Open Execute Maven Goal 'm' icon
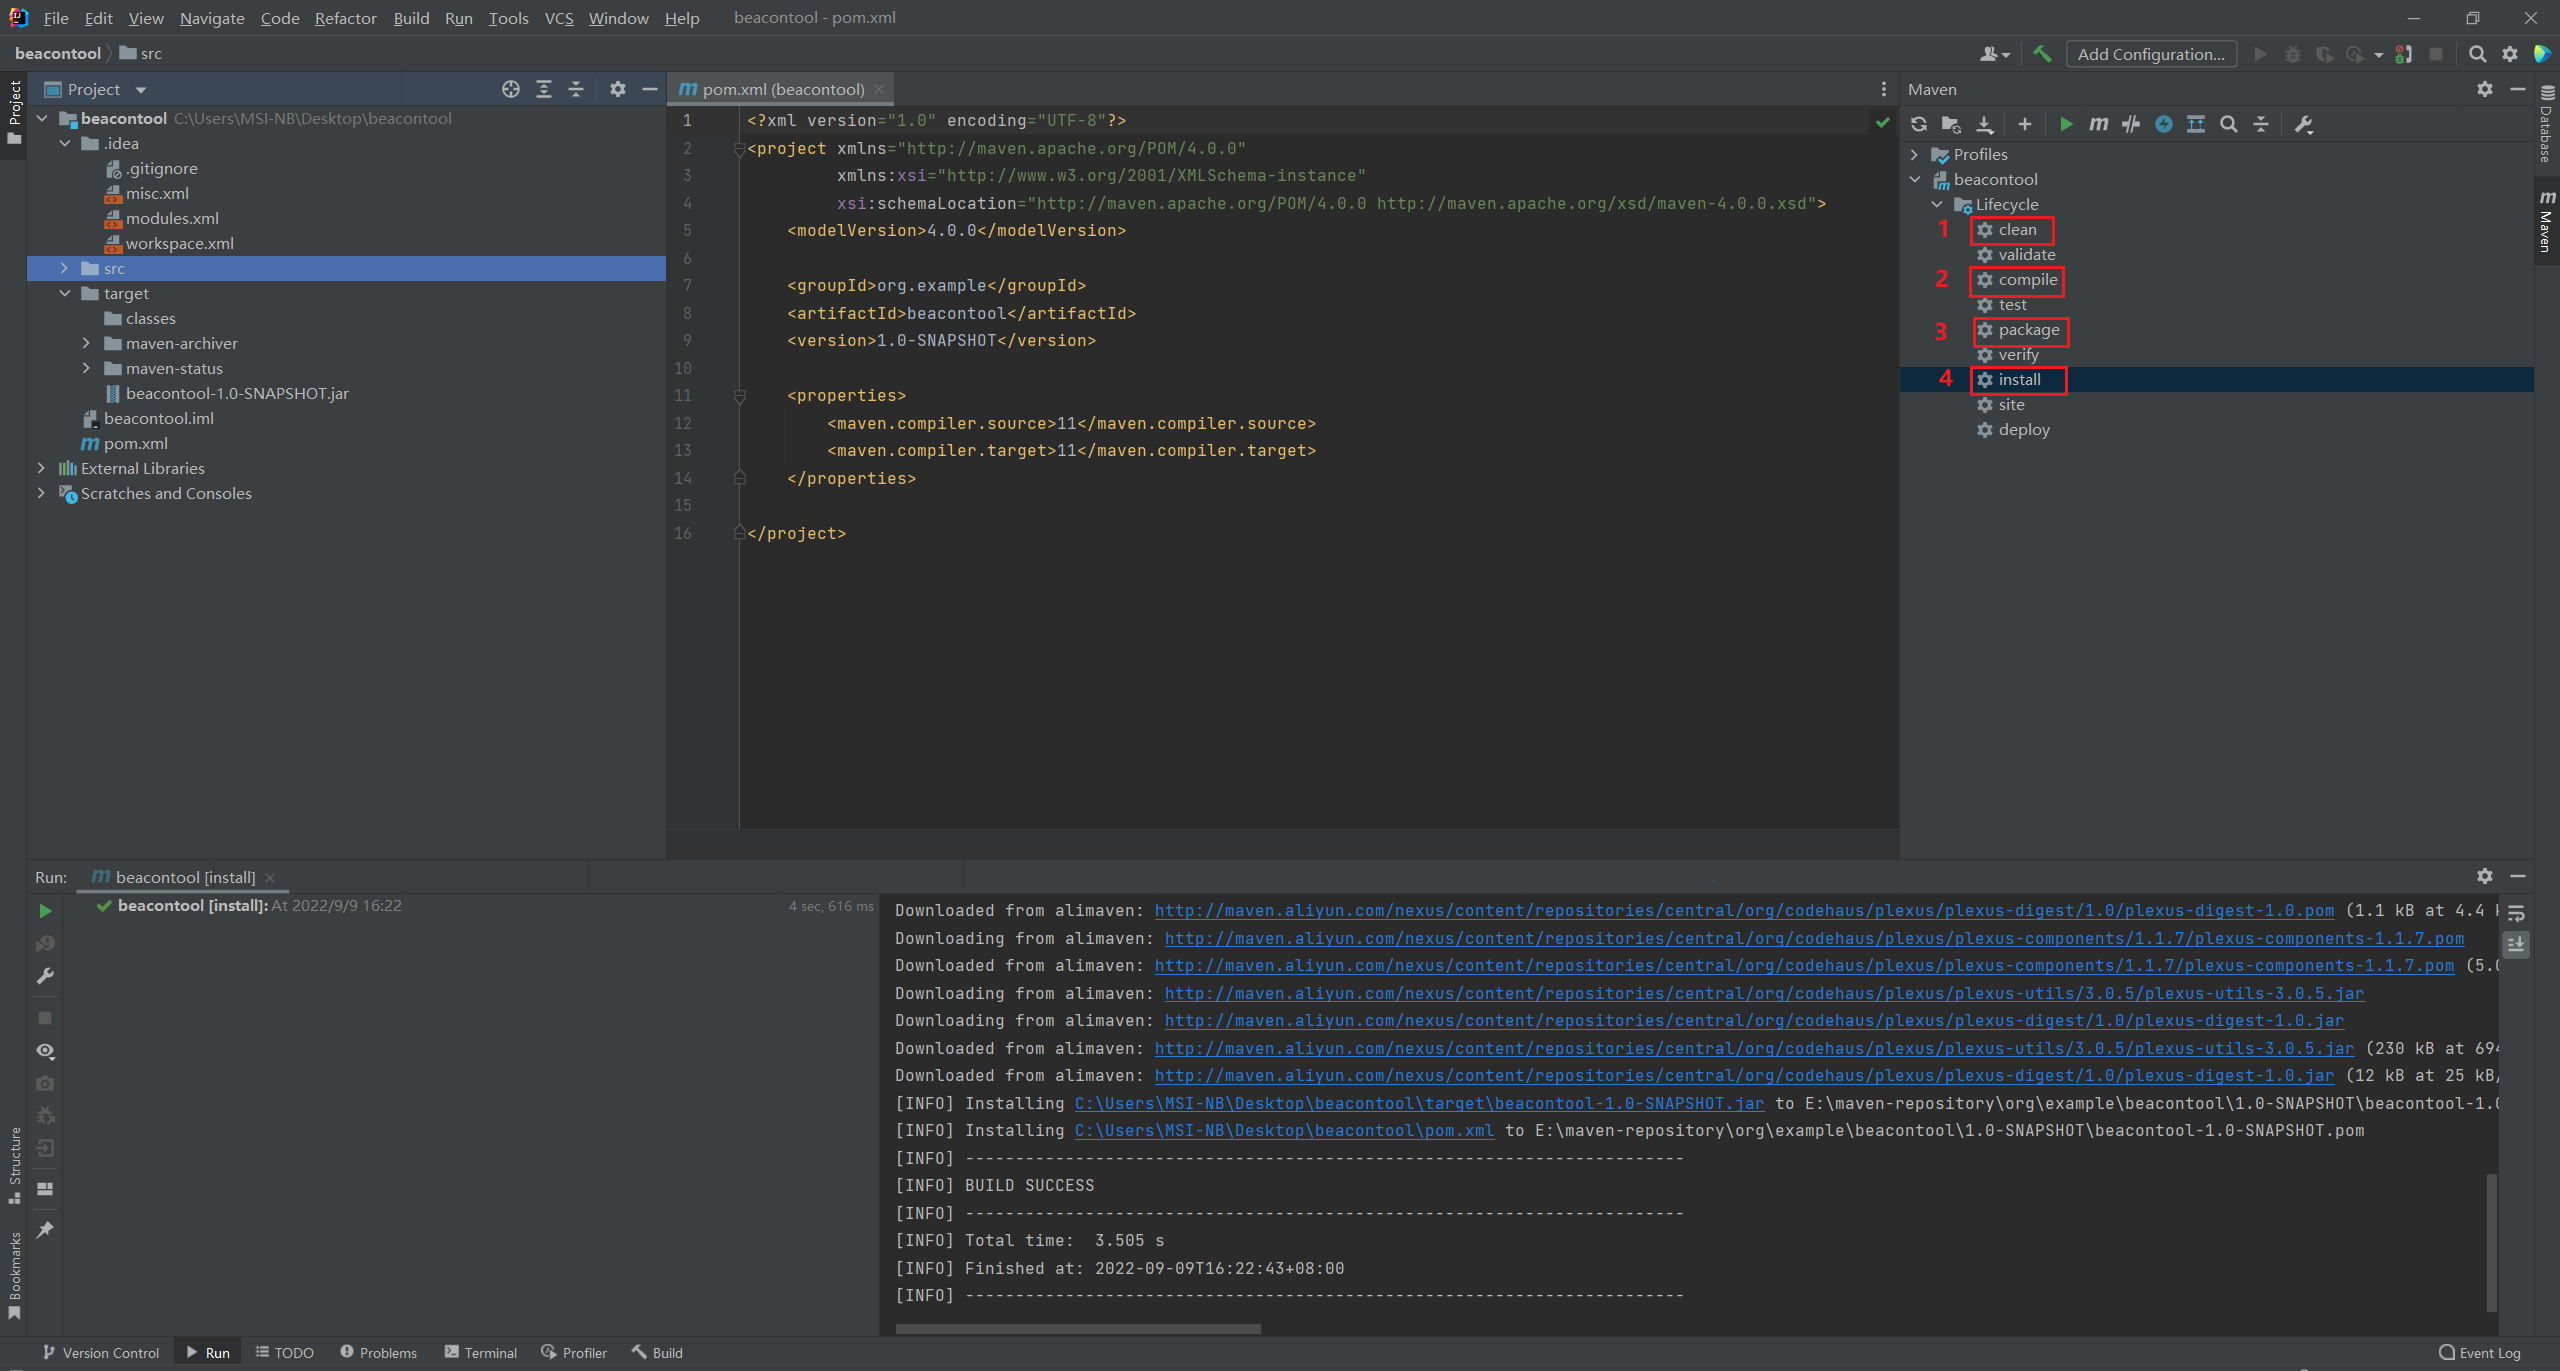Screen dimensions: 2560x1371 tap(2099, 124)
